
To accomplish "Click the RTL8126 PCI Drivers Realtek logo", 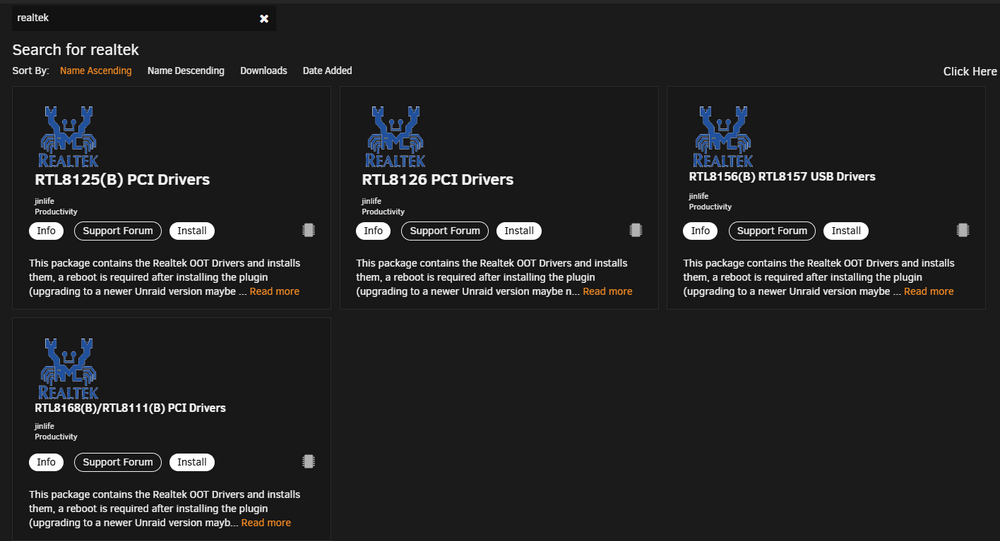I will [395, 137].
